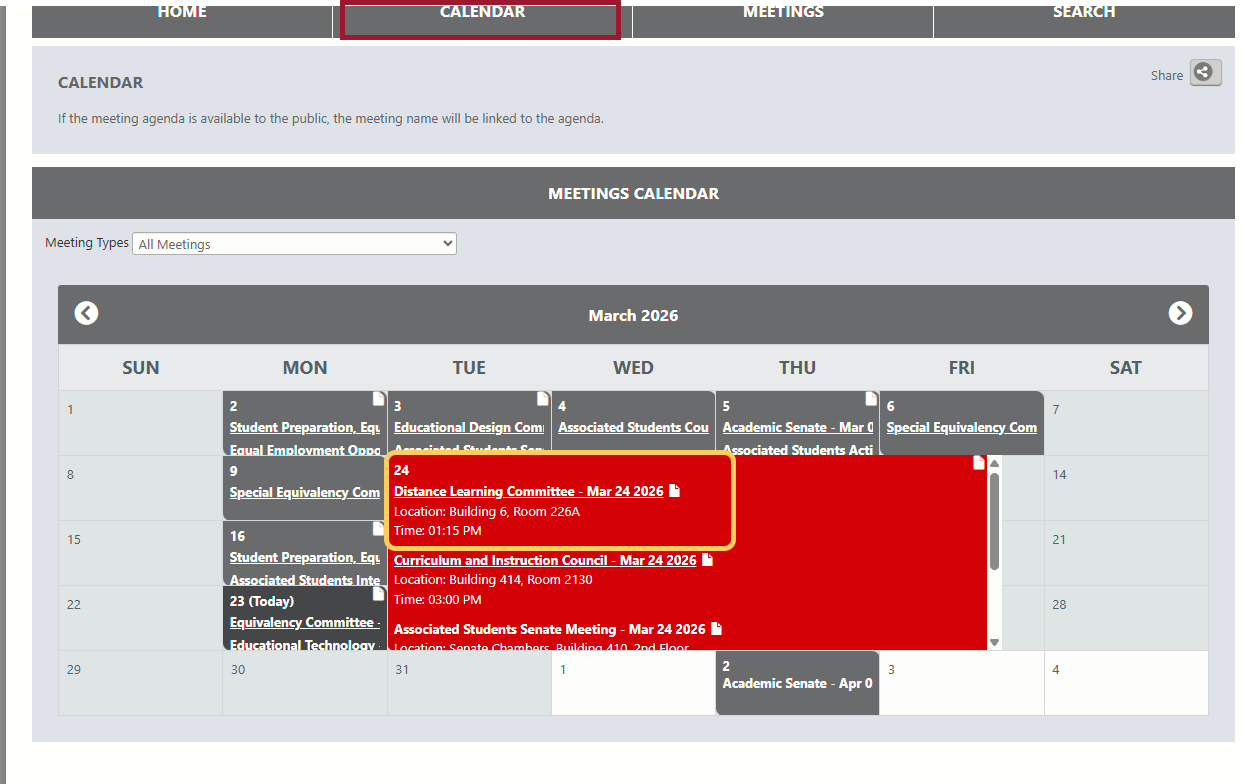The height and width of the screenshot is (784, 1242).
Task: Click the document icon beside Curriculum and Instruction Council
Action: pos(709,560)
